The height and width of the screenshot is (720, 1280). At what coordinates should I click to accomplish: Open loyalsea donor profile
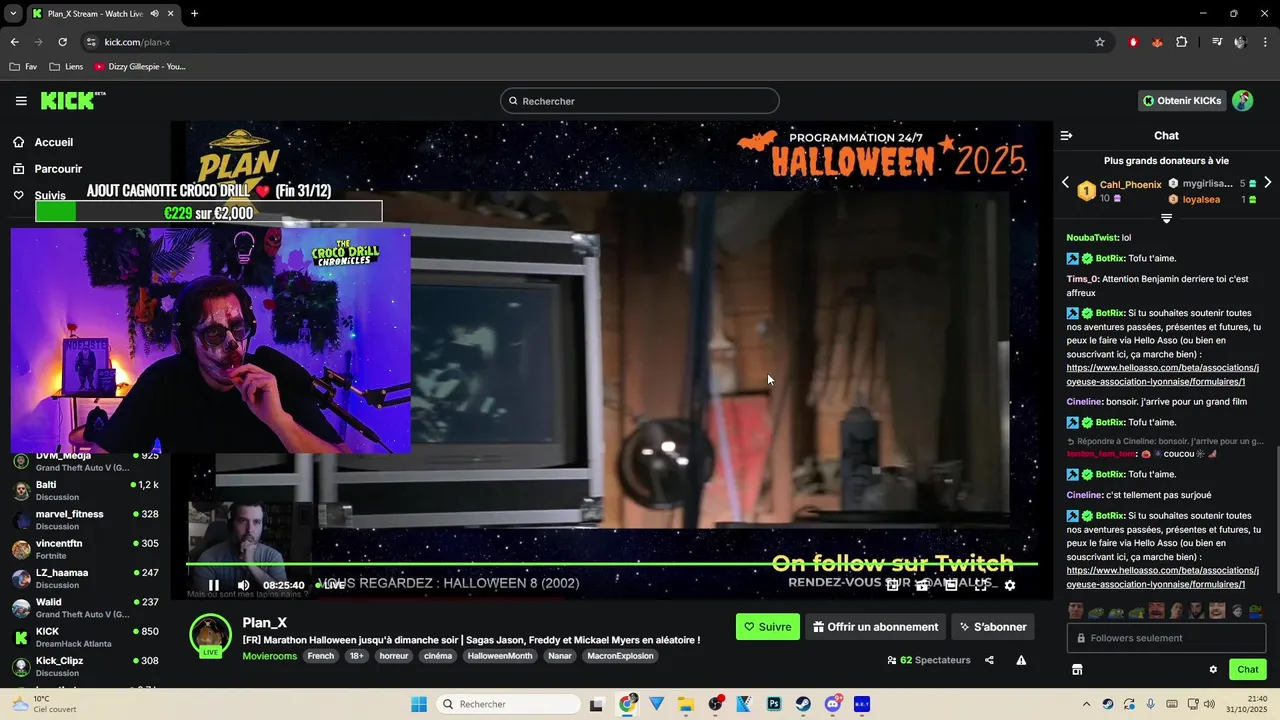pyautogui.click(x=1201, y=199)
